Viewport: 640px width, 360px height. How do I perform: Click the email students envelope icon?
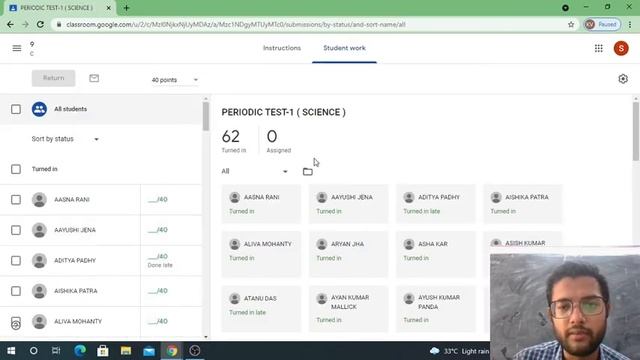[x=94, y=78]
